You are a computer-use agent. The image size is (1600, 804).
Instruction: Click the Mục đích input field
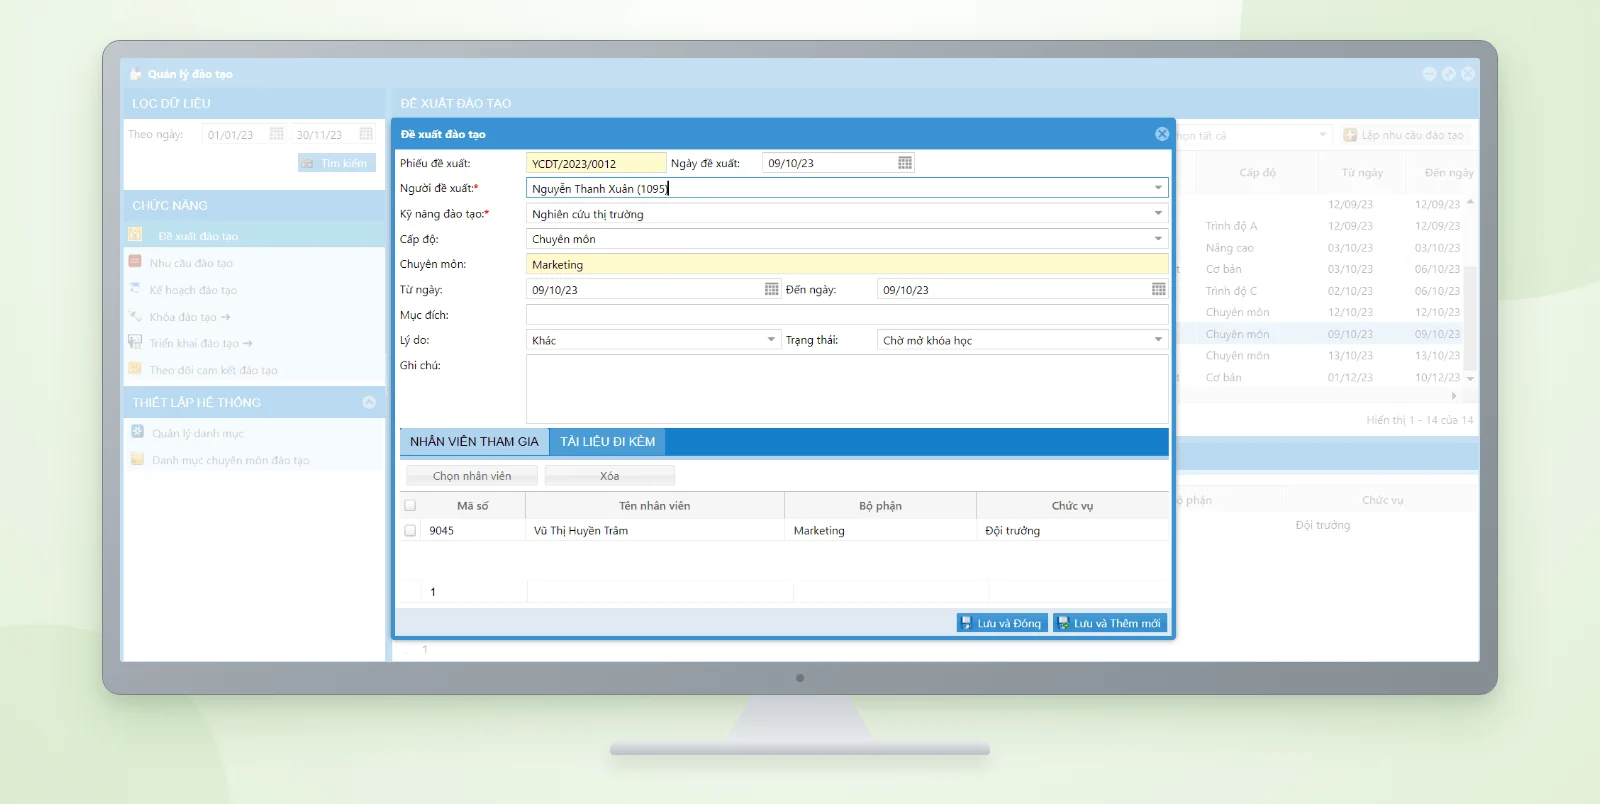847,315
